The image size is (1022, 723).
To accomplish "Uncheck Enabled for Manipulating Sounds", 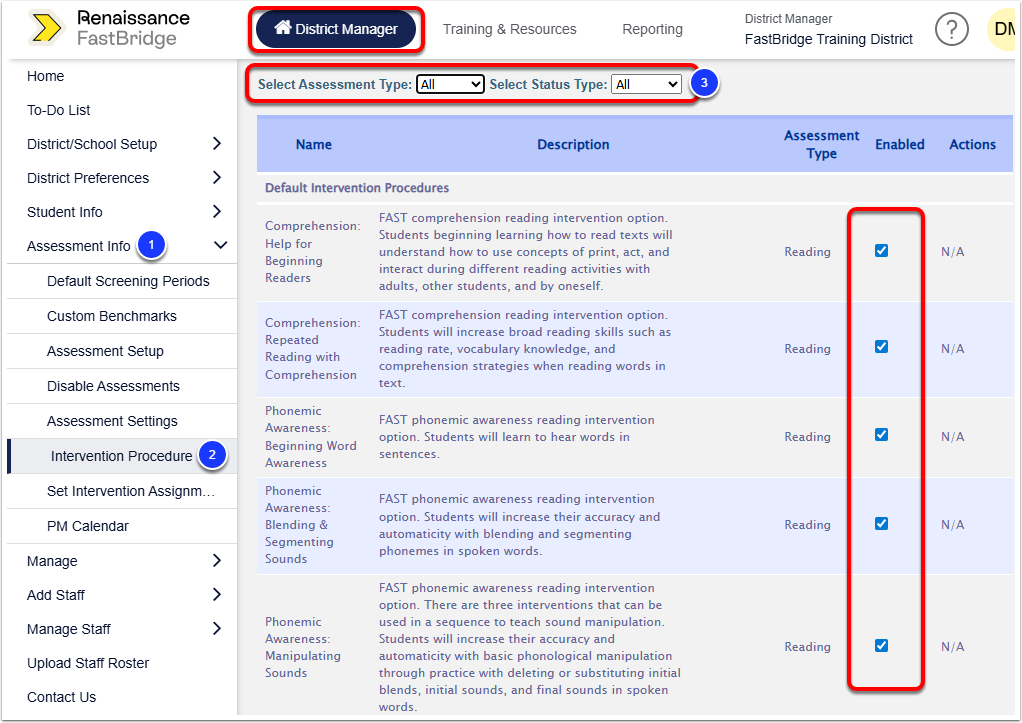I will point(881,645).
